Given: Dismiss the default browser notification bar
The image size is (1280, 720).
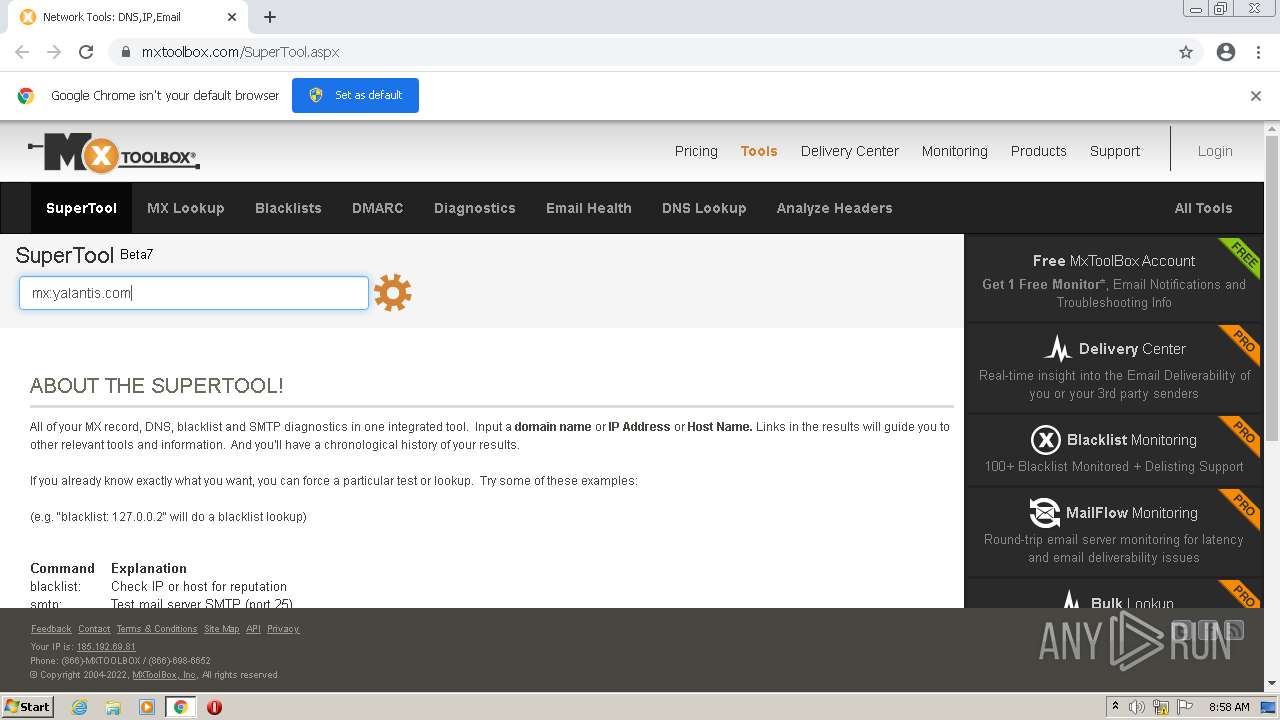Looking at the screenshot, I should [x=1256, y=96].
